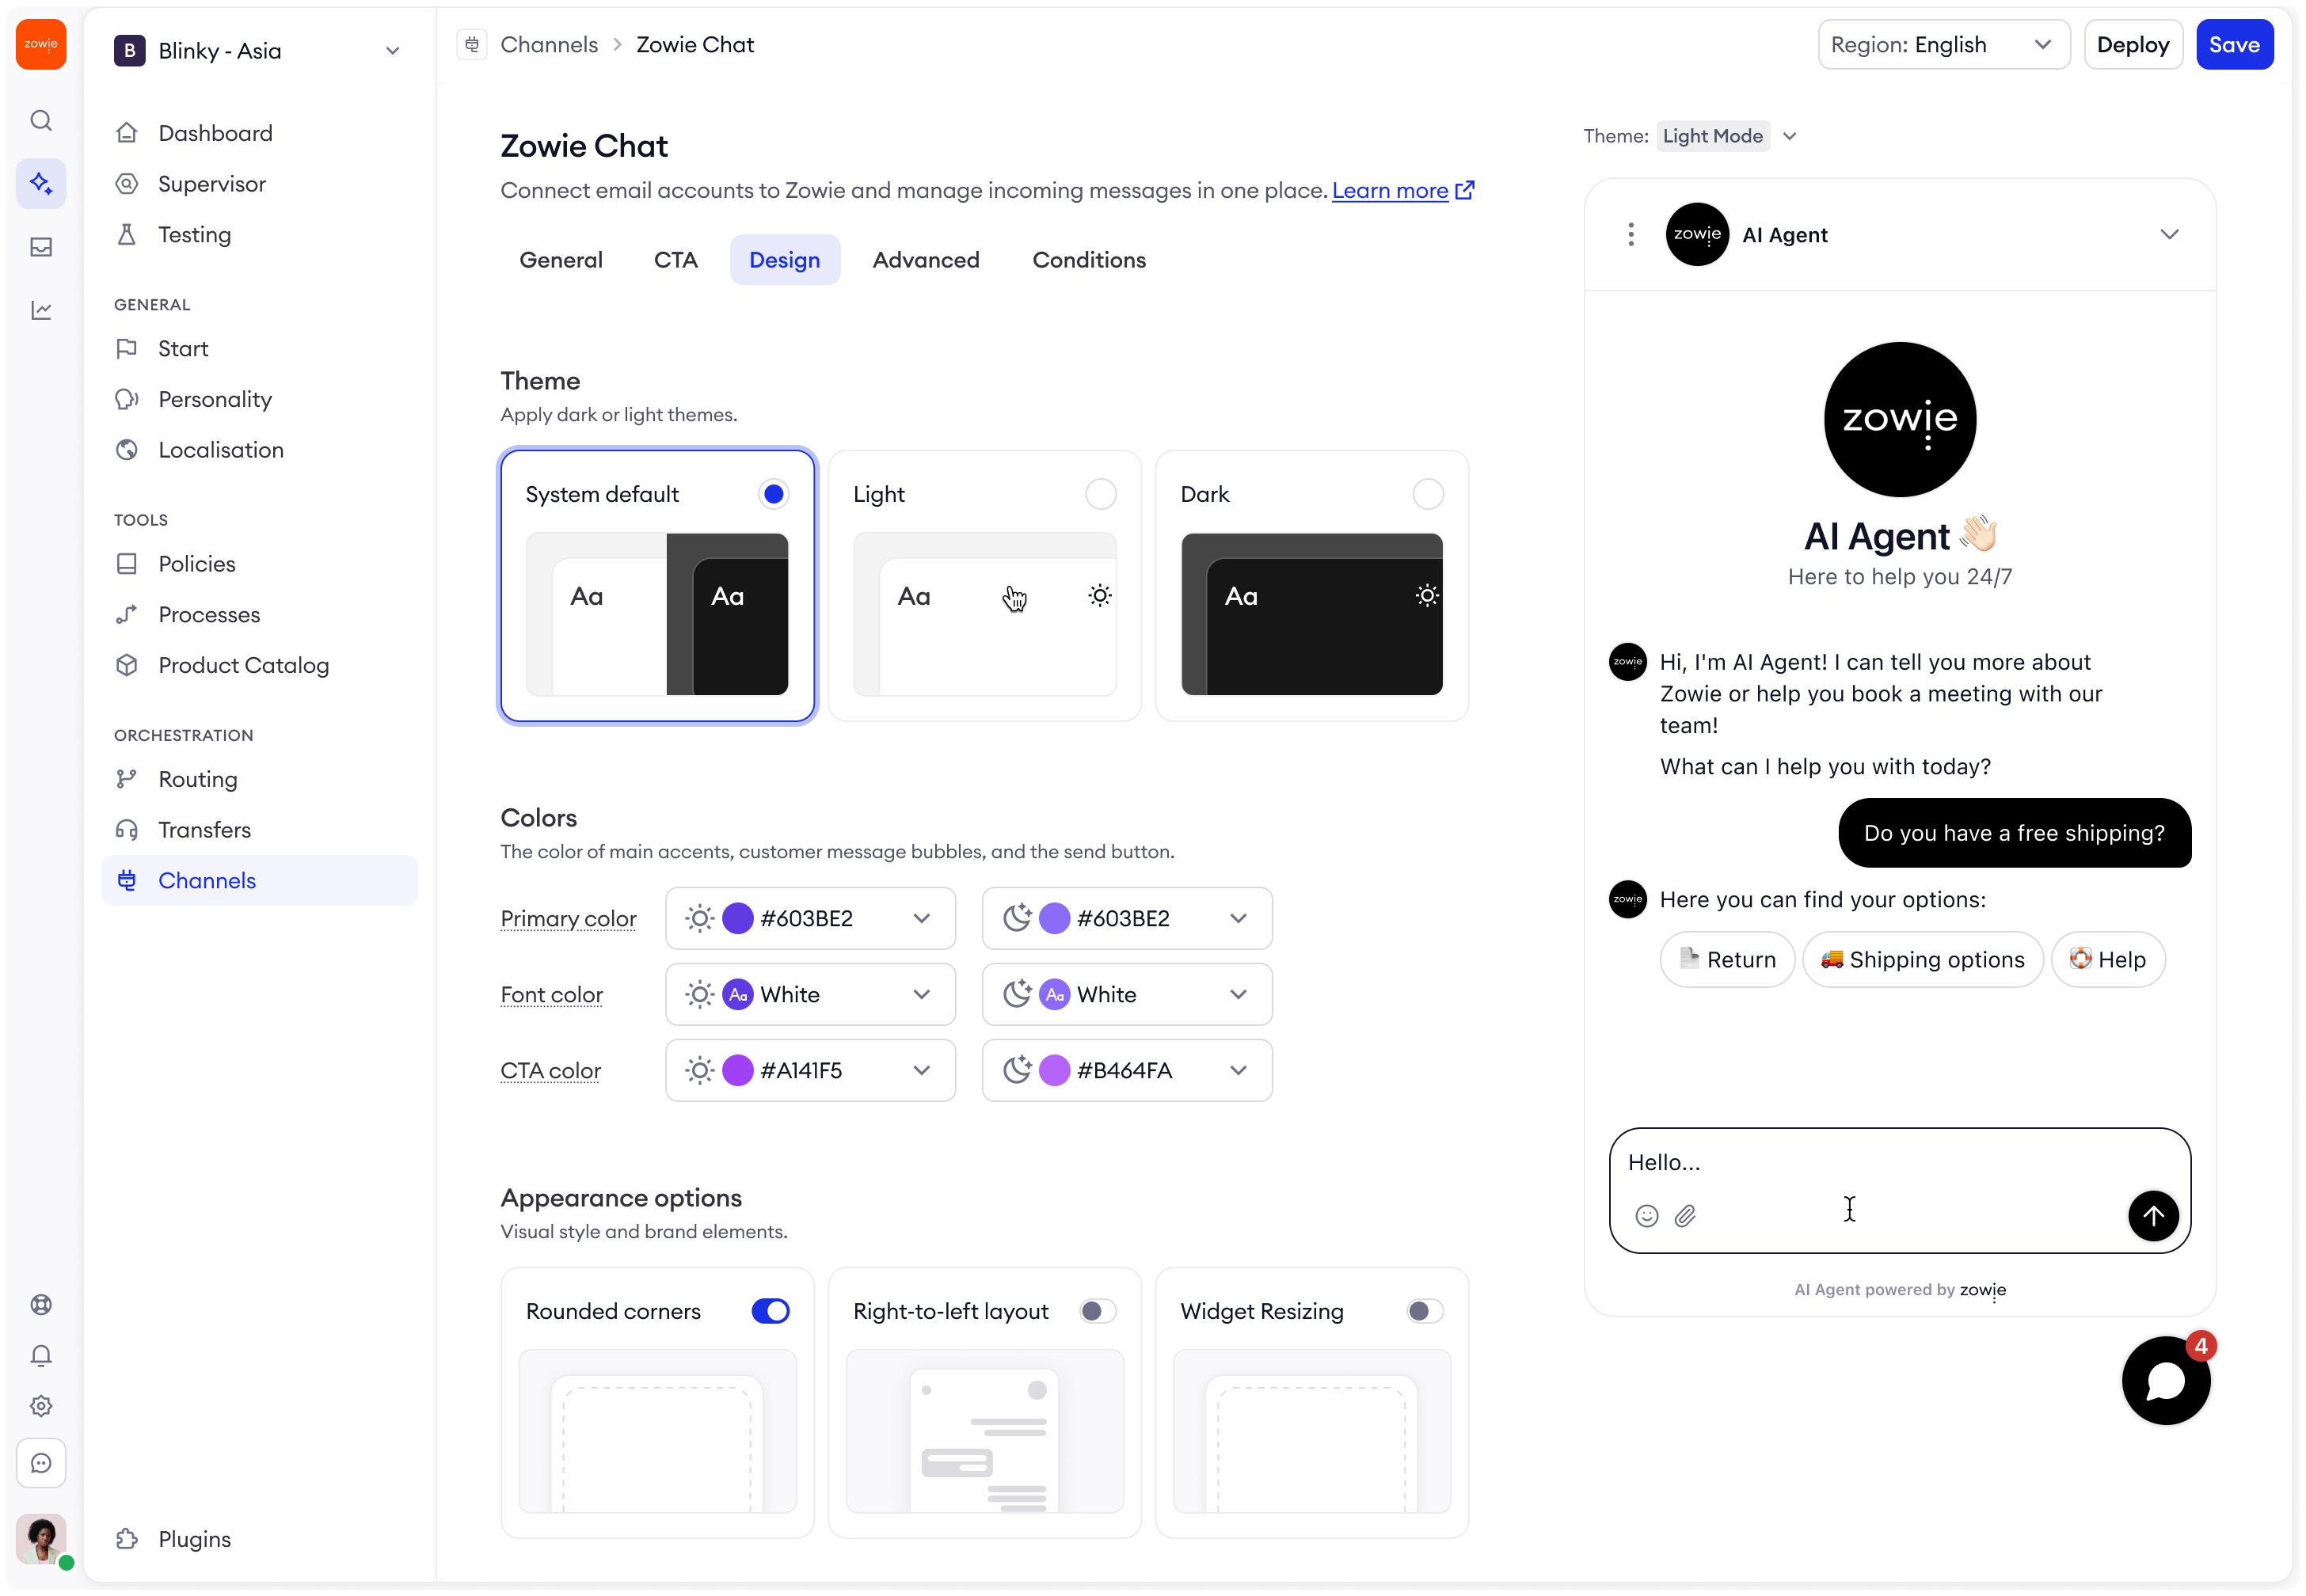Open light mode Font color dropdown
Viewport: 2306px width, 1596px height.
(810, 995)
